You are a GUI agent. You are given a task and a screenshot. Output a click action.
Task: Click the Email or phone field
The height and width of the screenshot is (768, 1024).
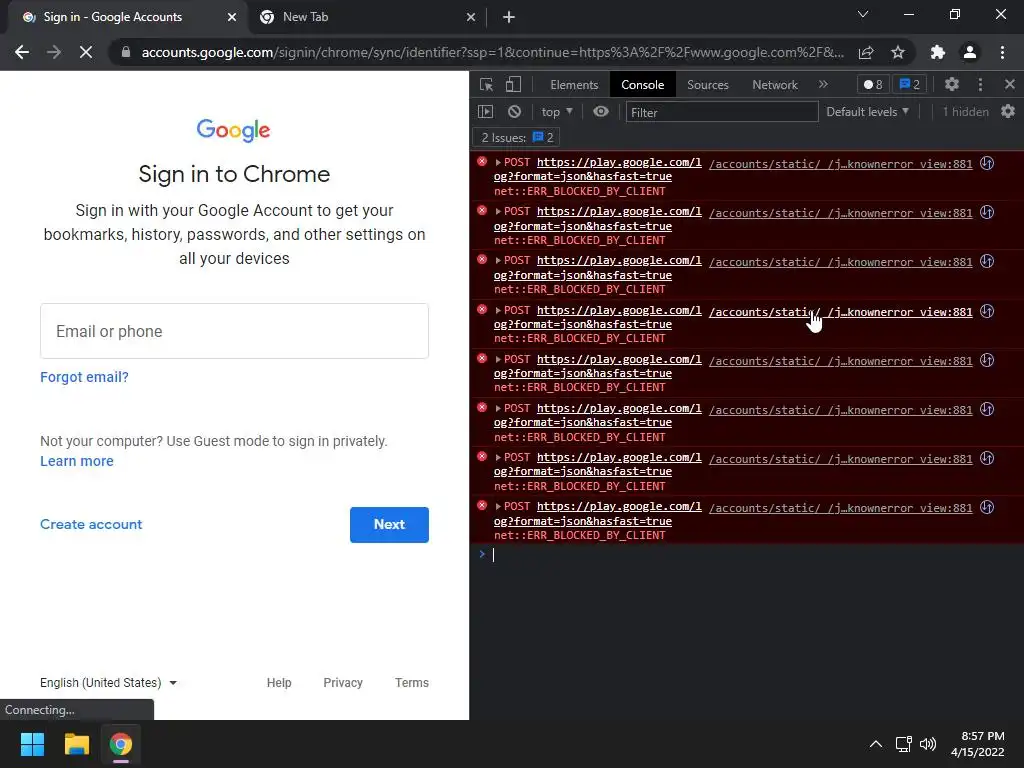pos(234,331)
